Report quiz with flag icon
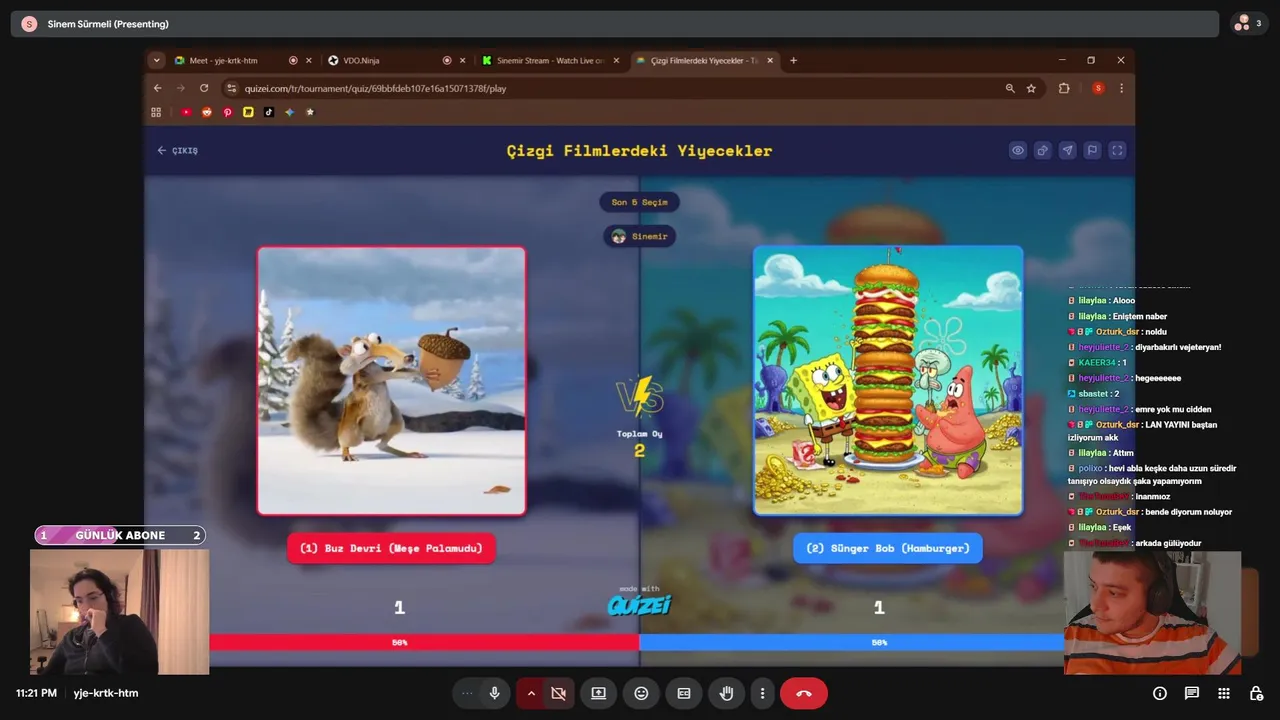This screenshot has width=1280, height=720. [x=1093, y=150]
